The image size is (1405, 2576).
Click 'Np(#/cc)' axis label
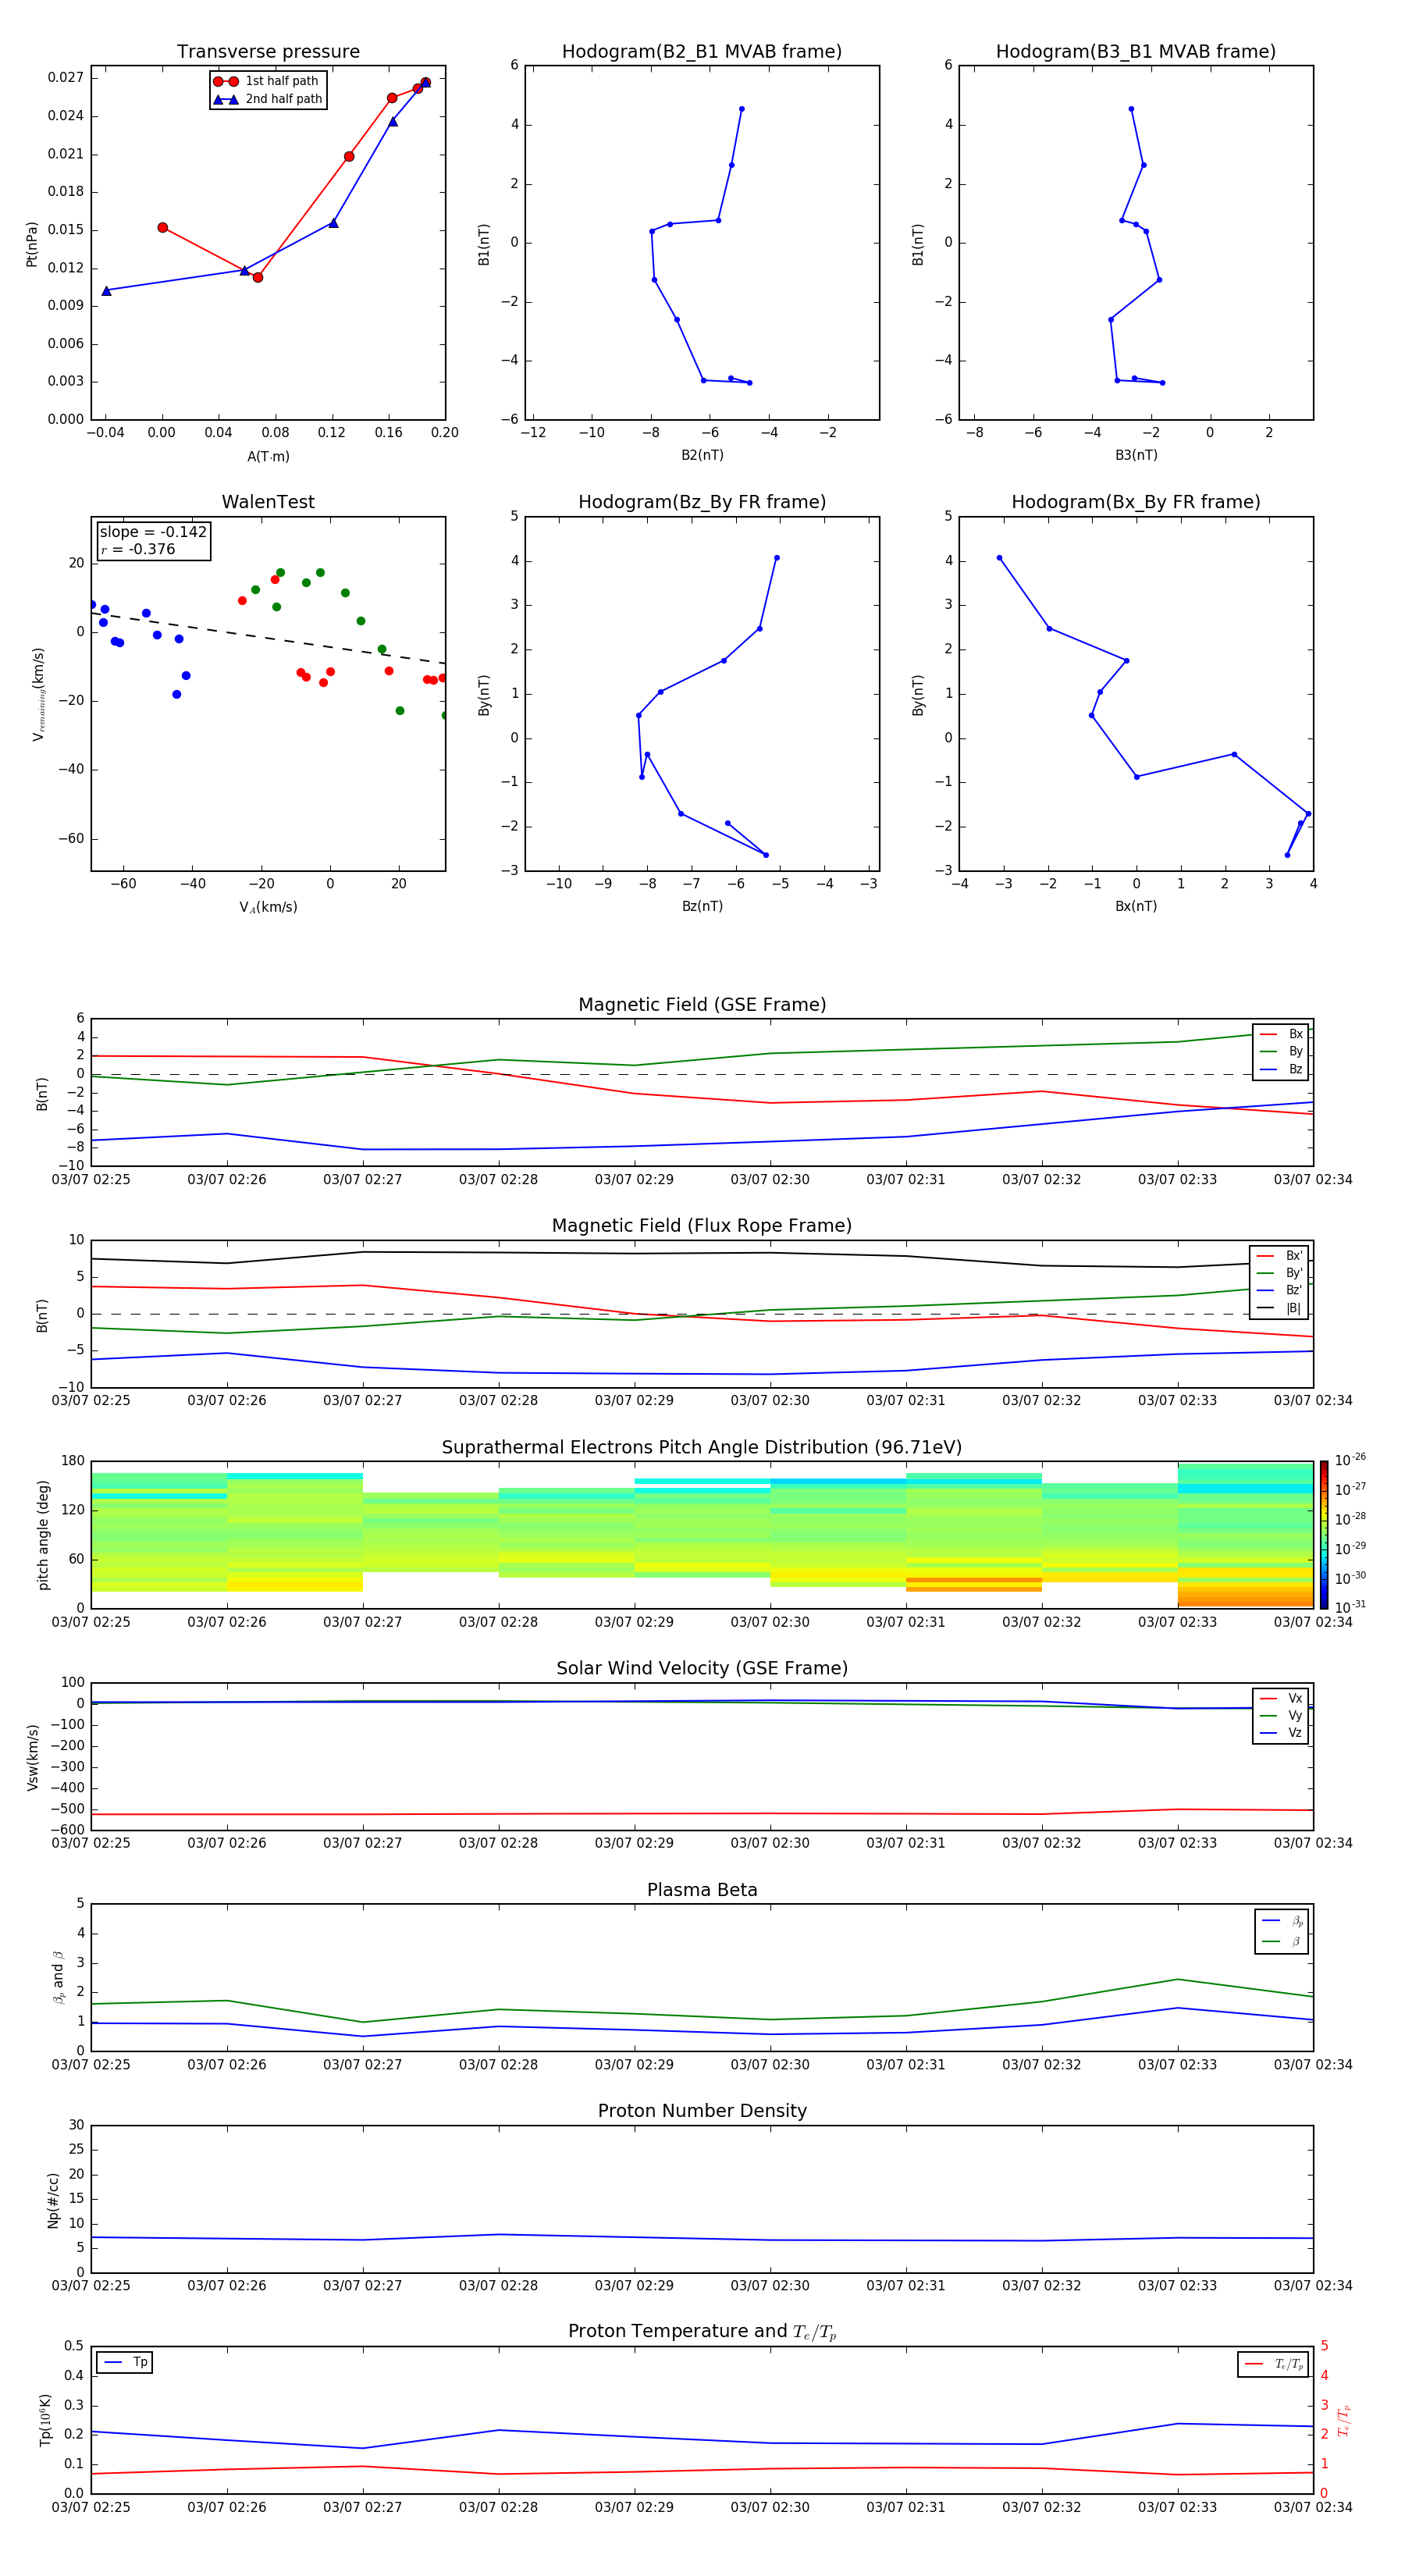(x=54, y=2200)
